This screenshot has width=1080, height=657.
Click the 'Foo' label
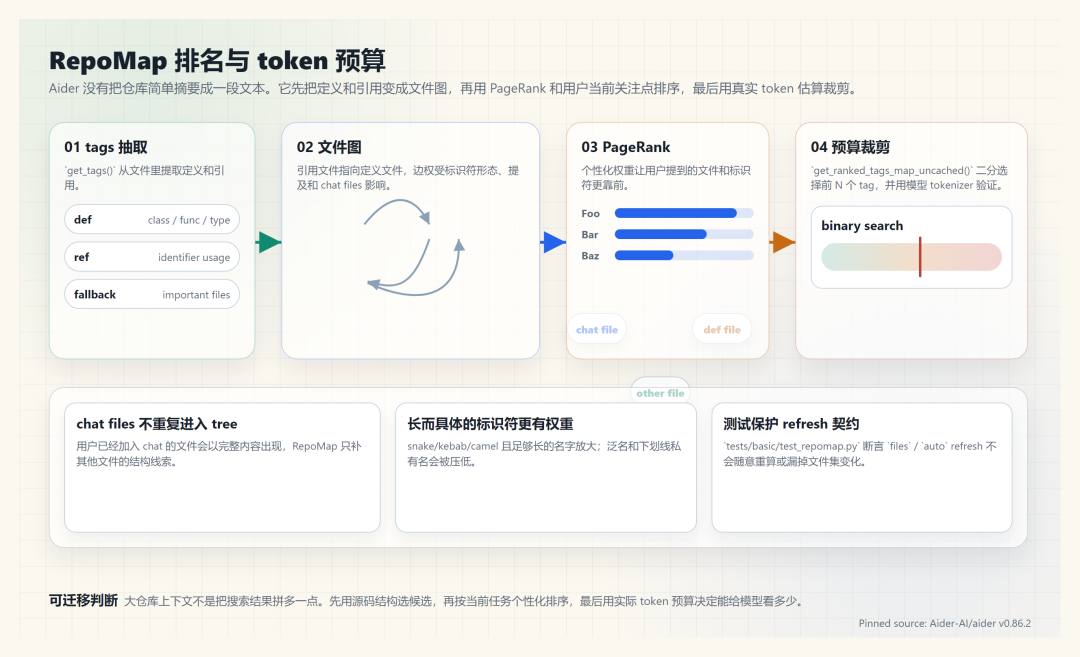tap(590, 213)
